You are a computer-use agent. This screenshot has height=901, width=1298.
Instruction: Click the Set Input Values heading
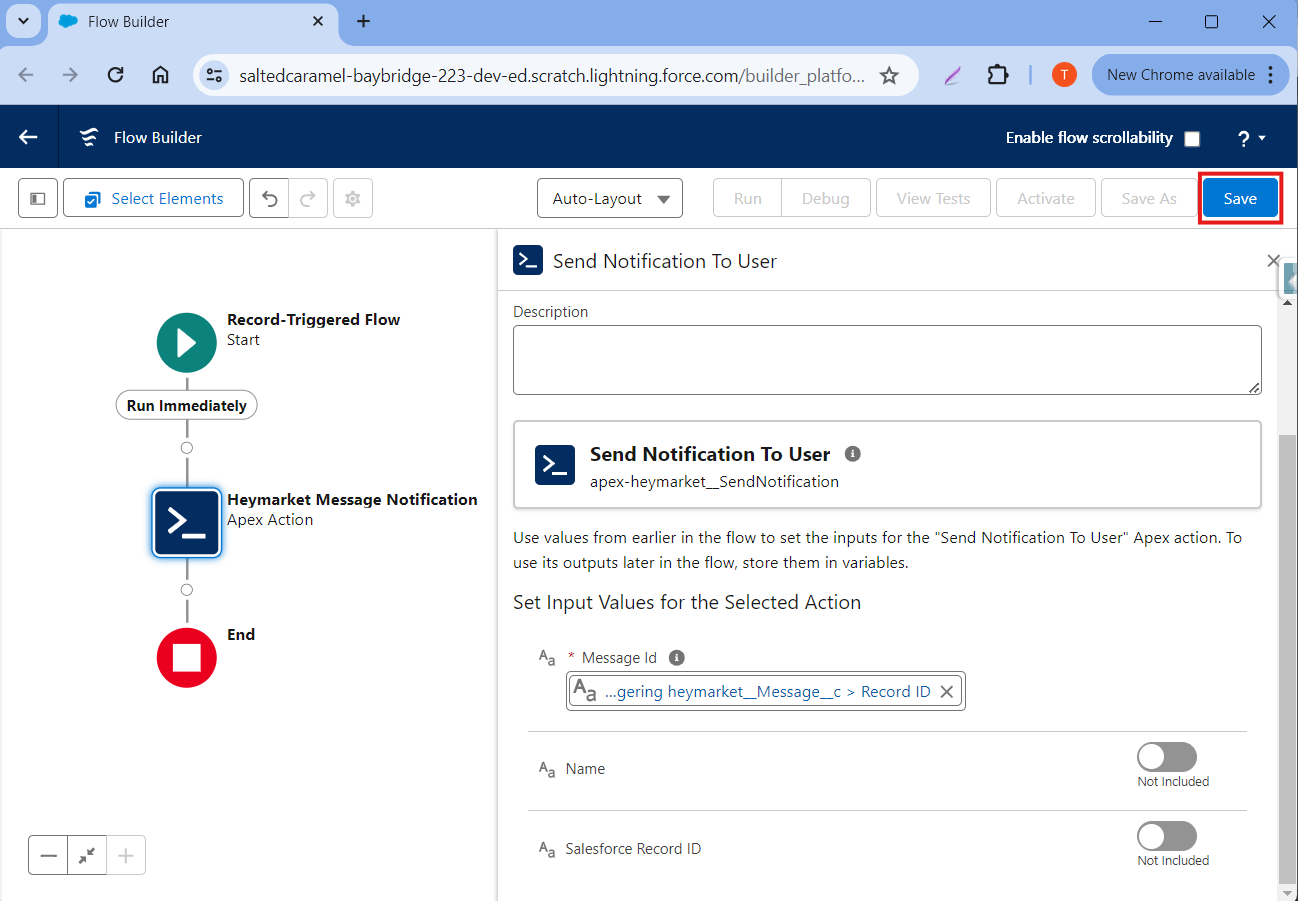point(687,602)
